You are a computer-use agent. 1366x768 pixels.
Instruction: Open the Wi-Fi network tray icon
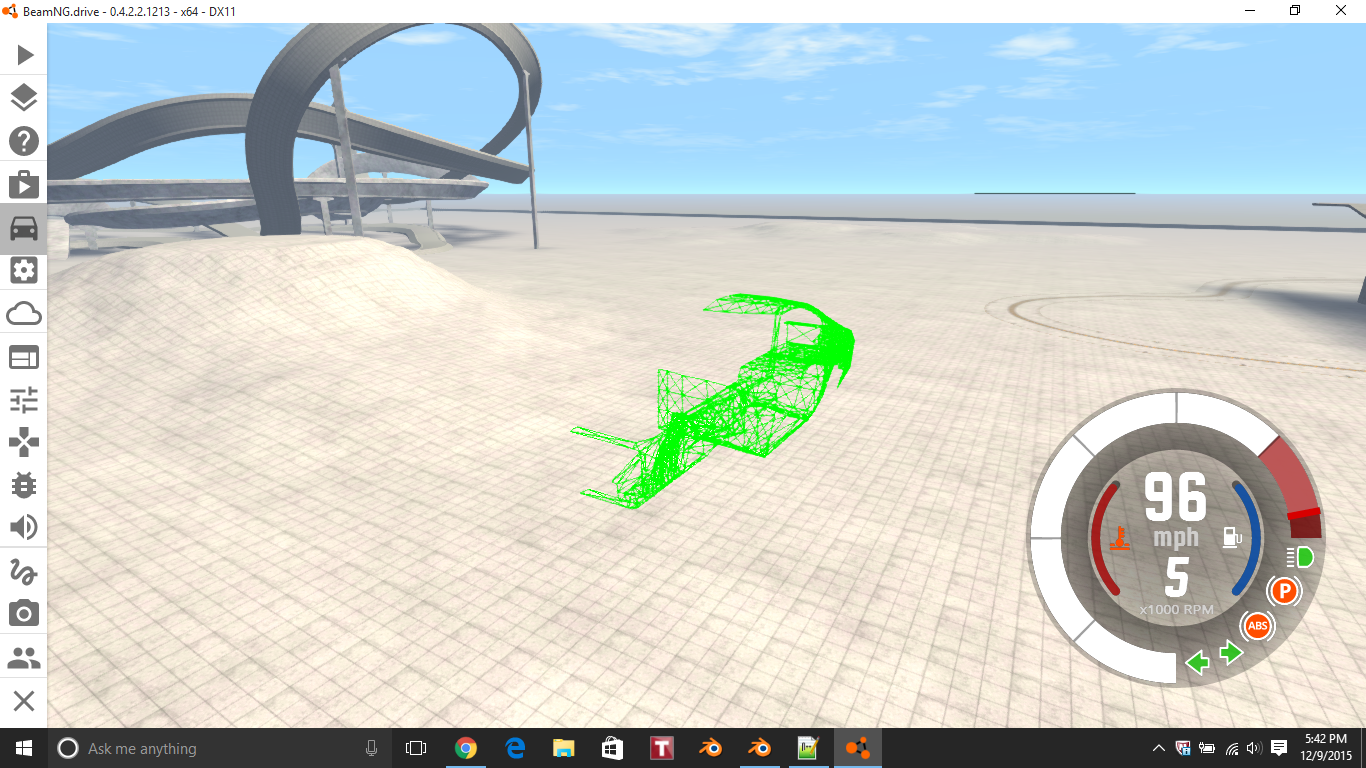(x=1232, y=748)
